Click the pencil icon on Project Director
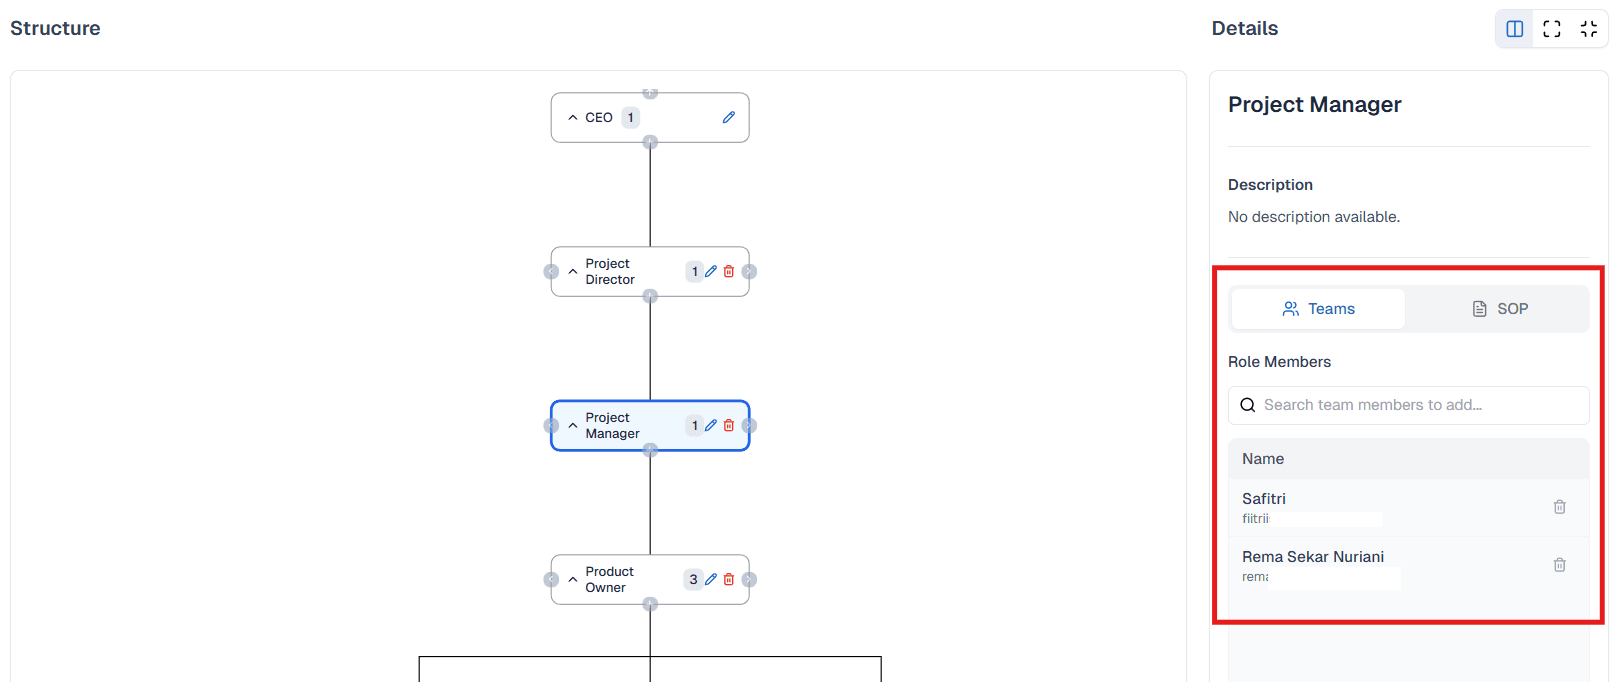The height and width of the screenshot is (682, 1622). coord(711,271)
